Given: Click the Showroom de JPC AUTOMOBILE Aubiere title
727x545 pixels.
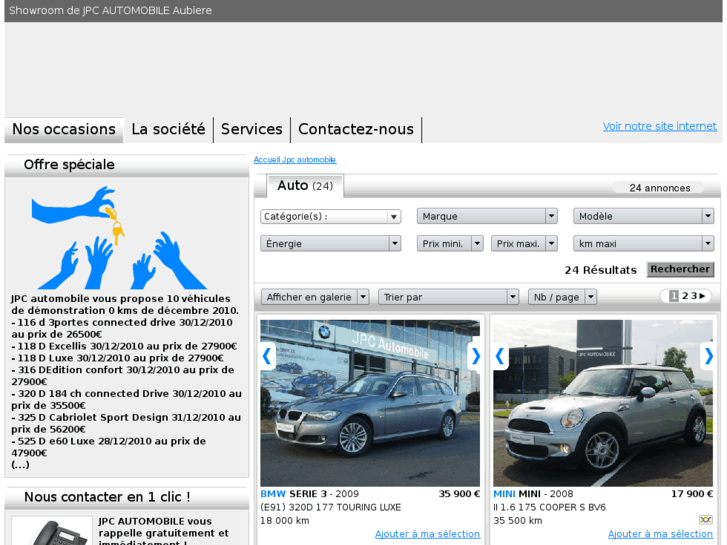Looking at the screenshot, I should click(x=110, y=10).
